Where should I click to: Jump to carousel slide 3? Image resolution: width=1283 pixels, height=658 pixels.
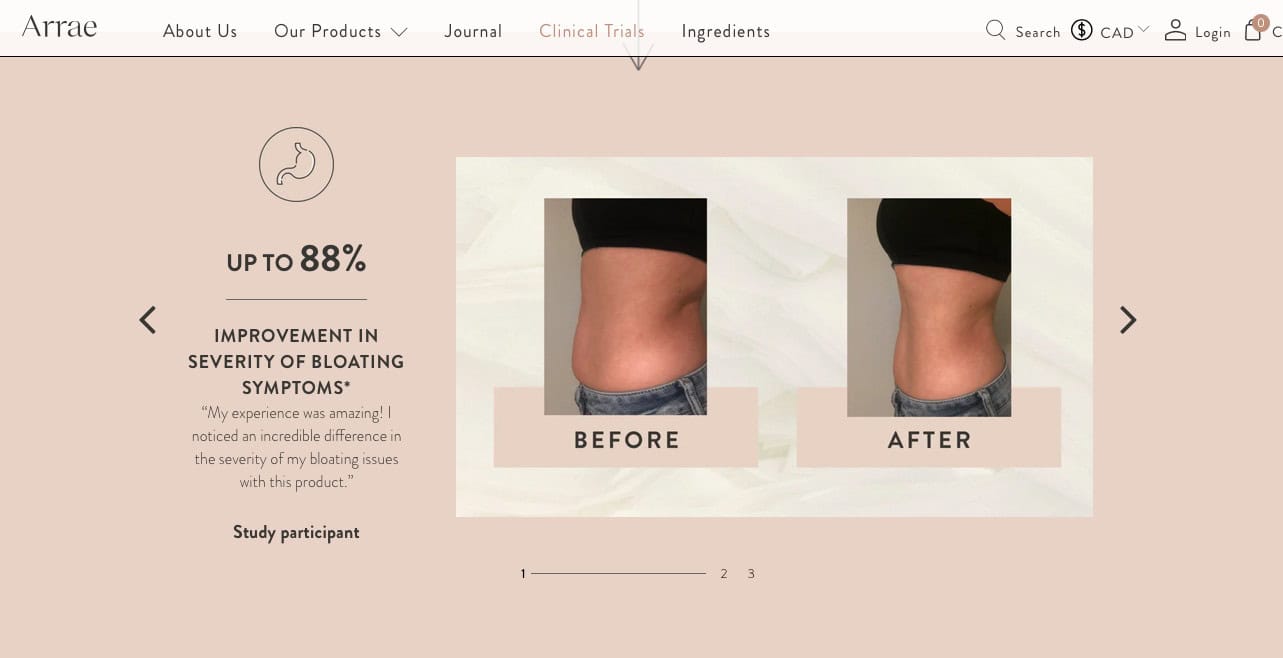[x=751, y=574]
